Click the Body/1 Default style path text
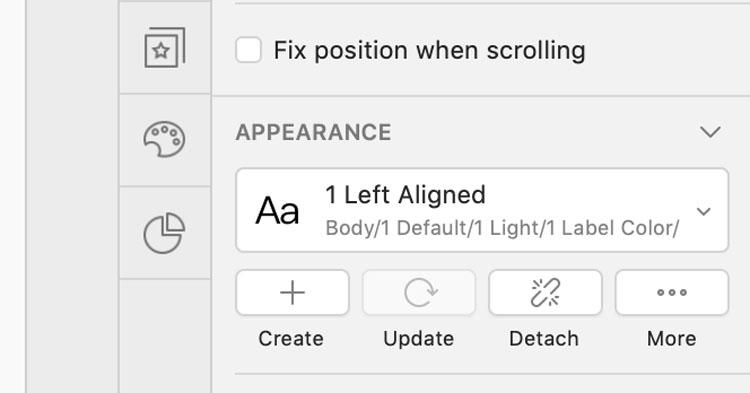This screenshot has height=393, width=750. [x=502, y=229]
